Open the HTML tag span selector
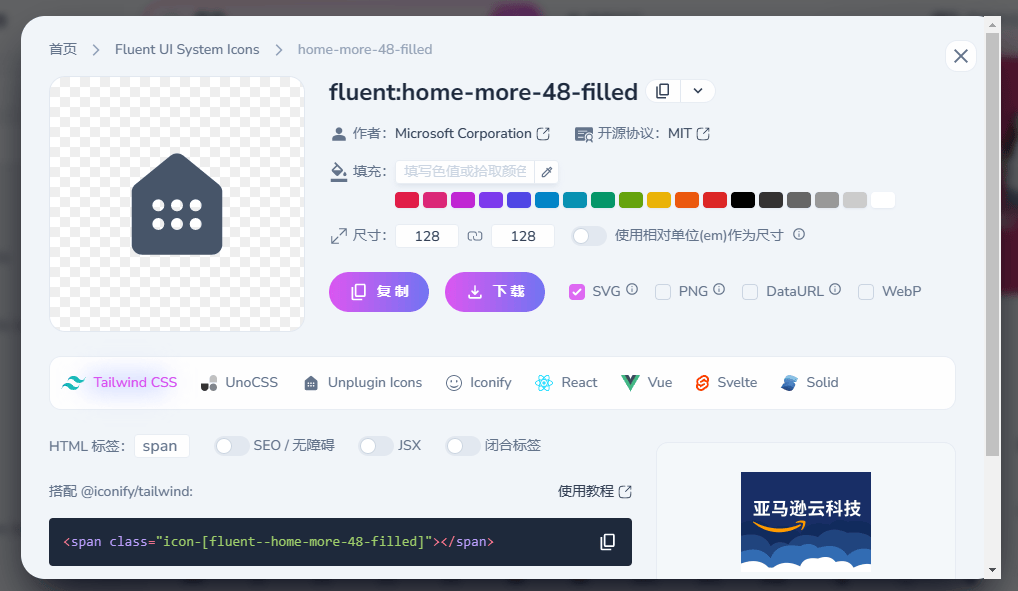1018x591 pixels. 161,446
